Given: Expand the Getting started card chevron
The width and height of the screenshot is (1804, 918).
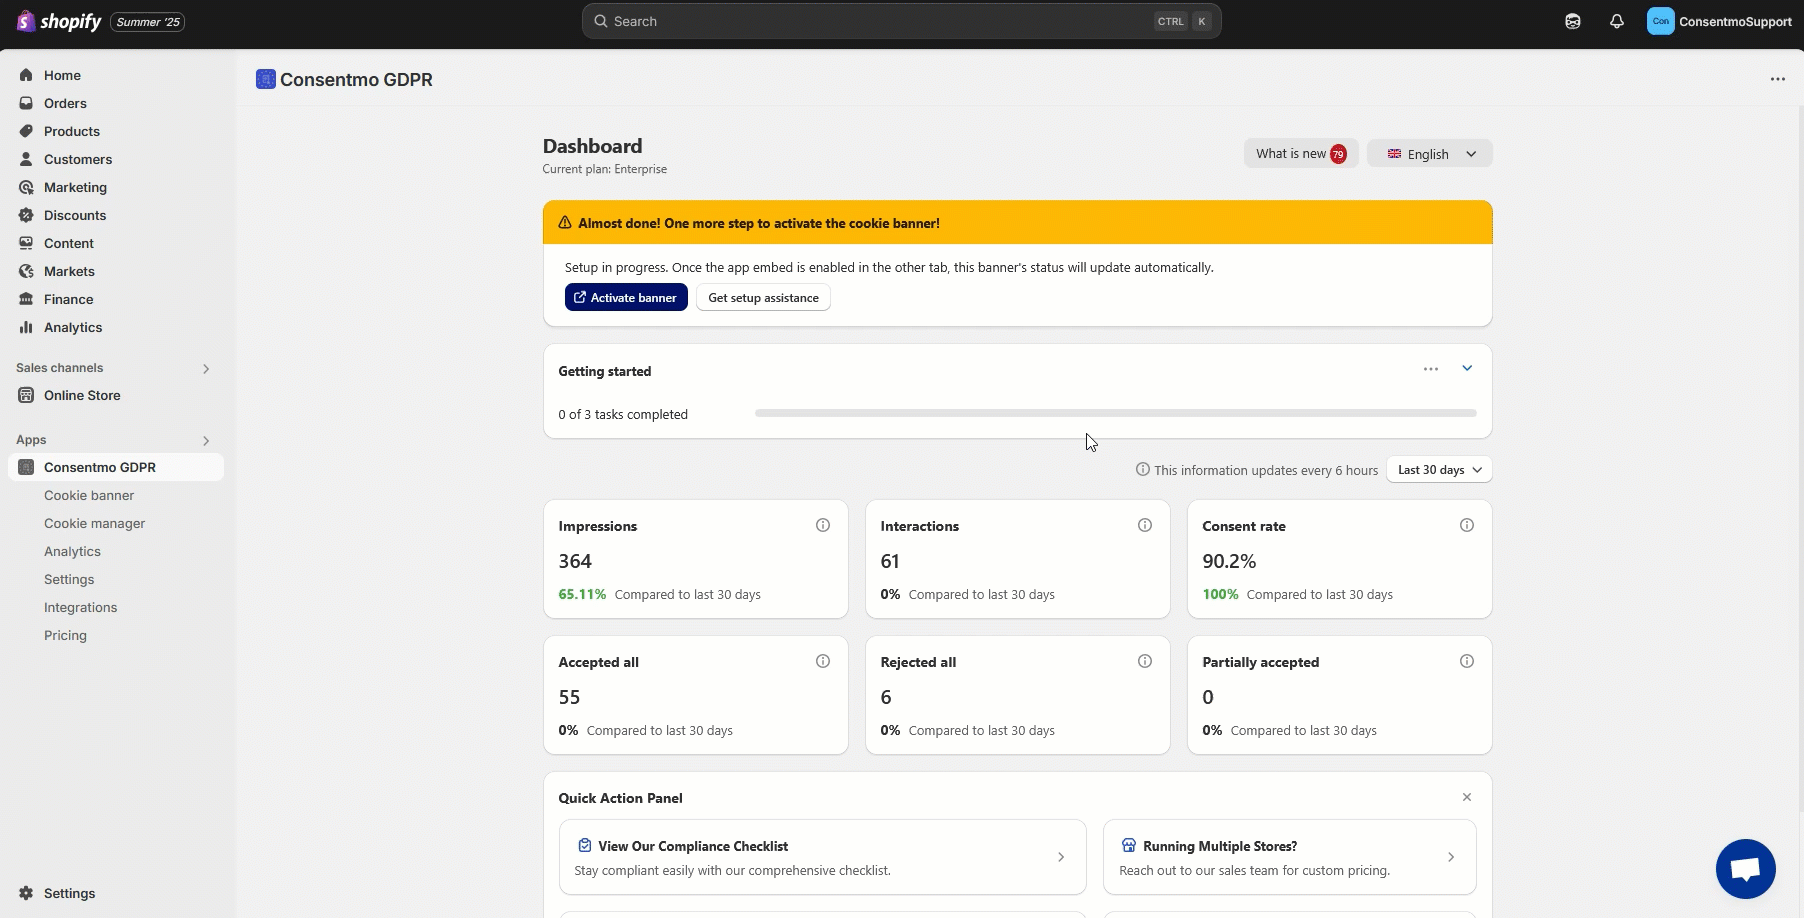Looking at the screenshot, I should [x=1467, y=368].
